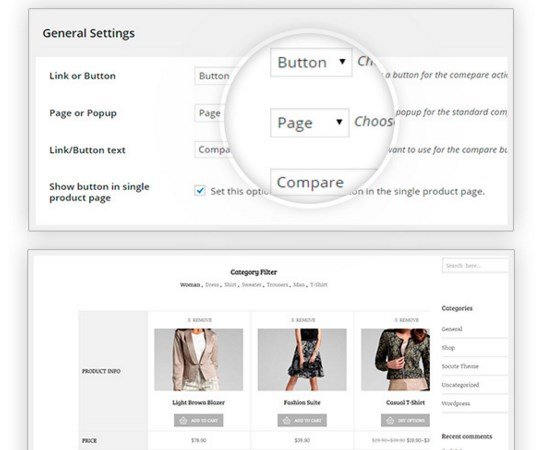Select the T-Shirt category filter

click(x=319, y=285)
